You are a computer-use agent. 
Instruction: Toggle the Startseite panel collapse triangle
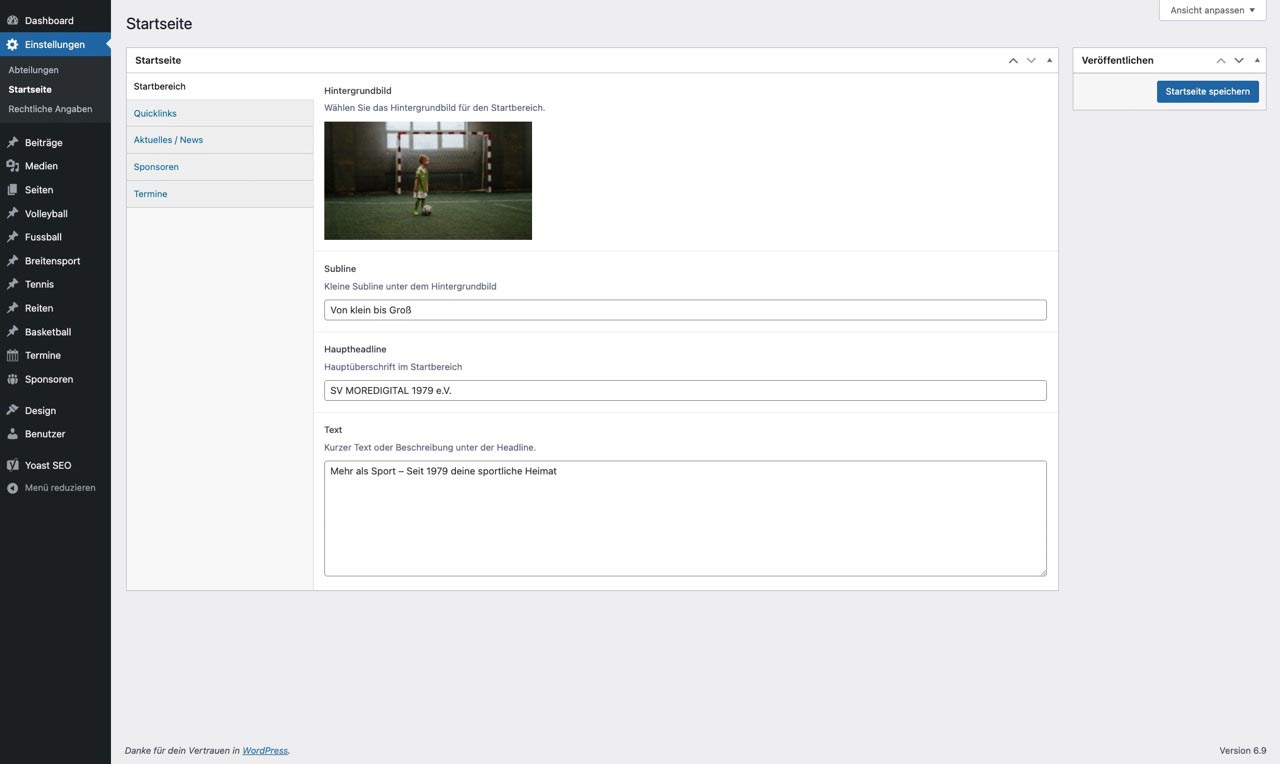click(x=1049, y=61)
